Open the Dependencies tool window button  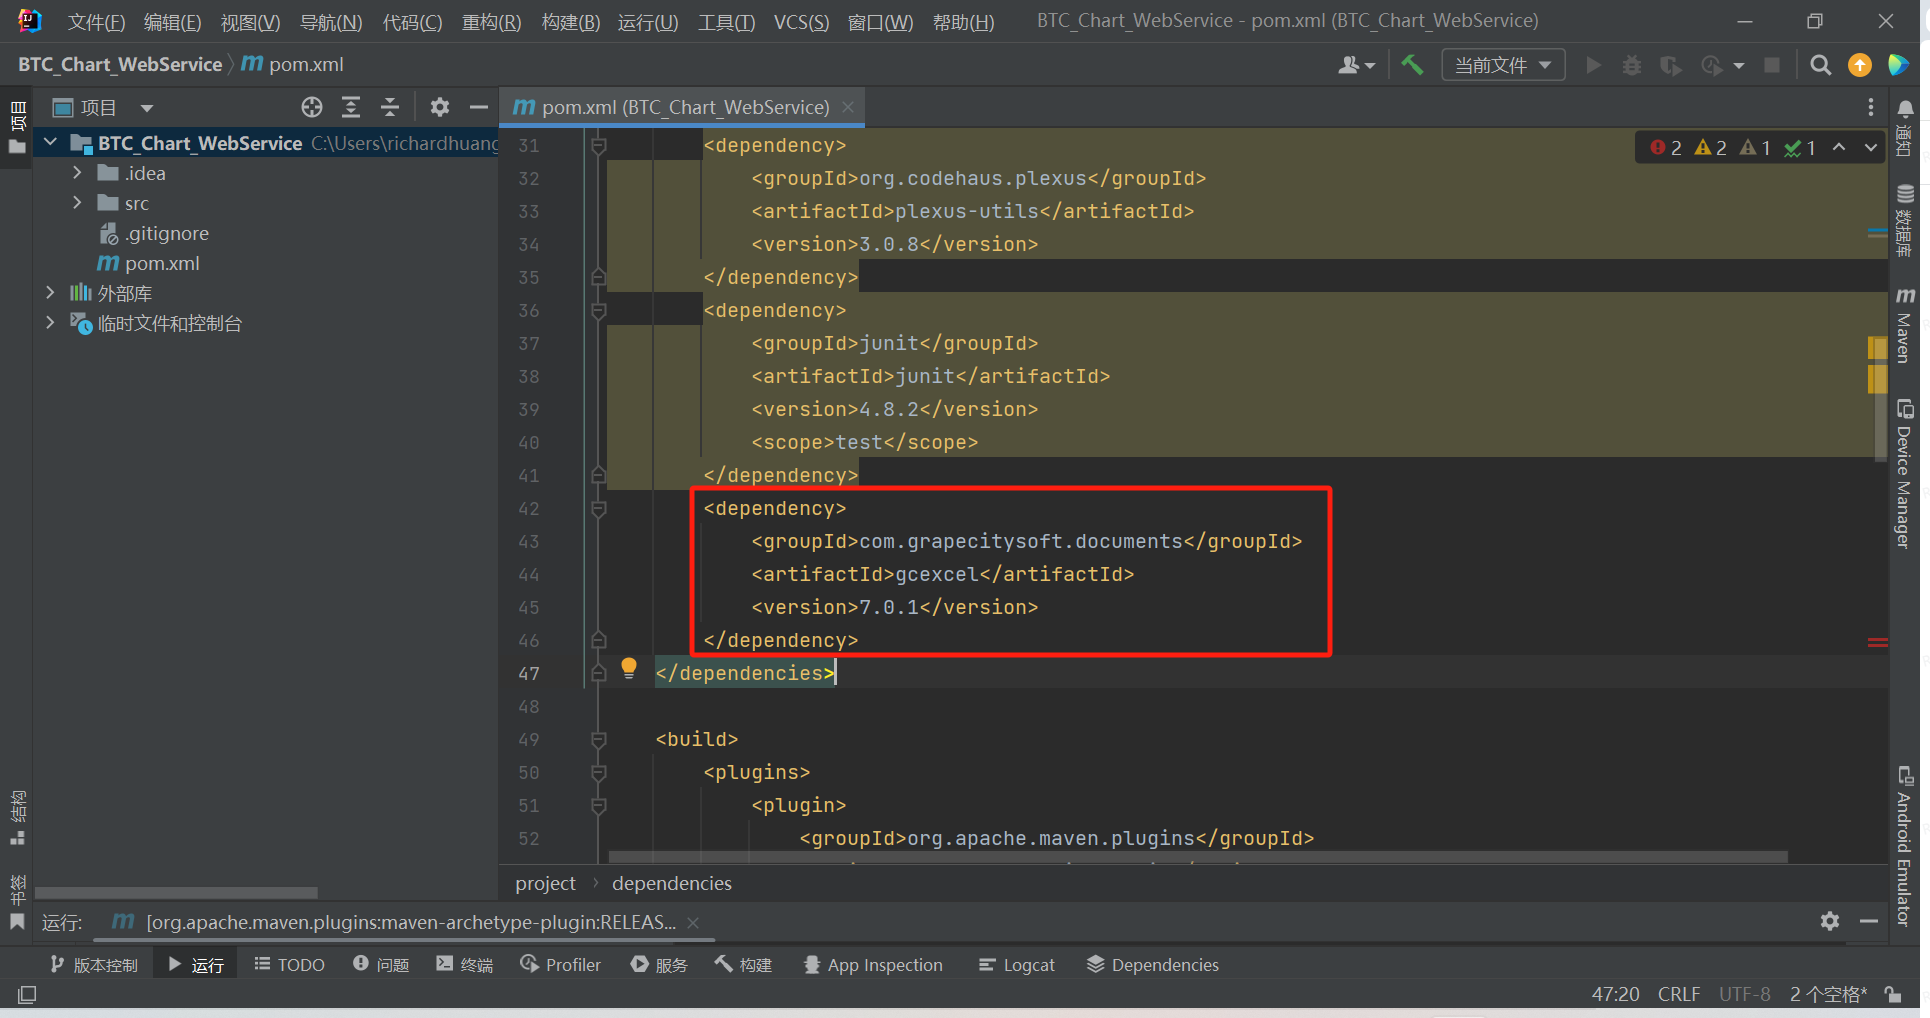(x=1153, y=964)
